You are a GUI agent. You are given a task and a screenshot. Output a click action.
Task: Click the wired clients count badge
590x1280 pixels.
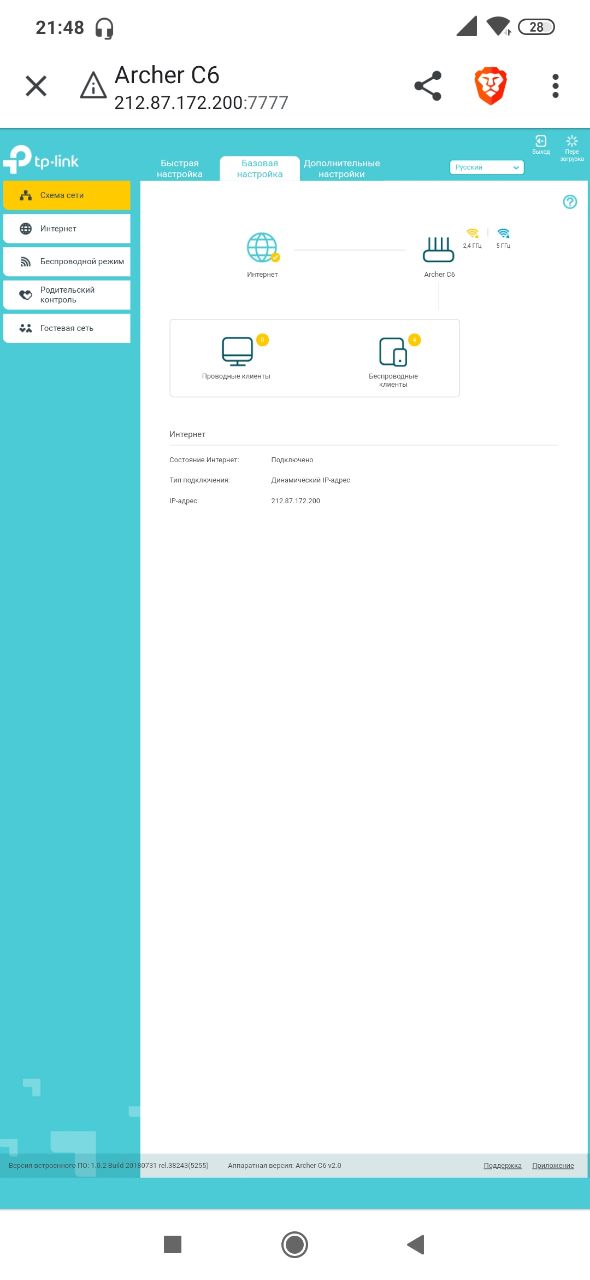[262, 340]
